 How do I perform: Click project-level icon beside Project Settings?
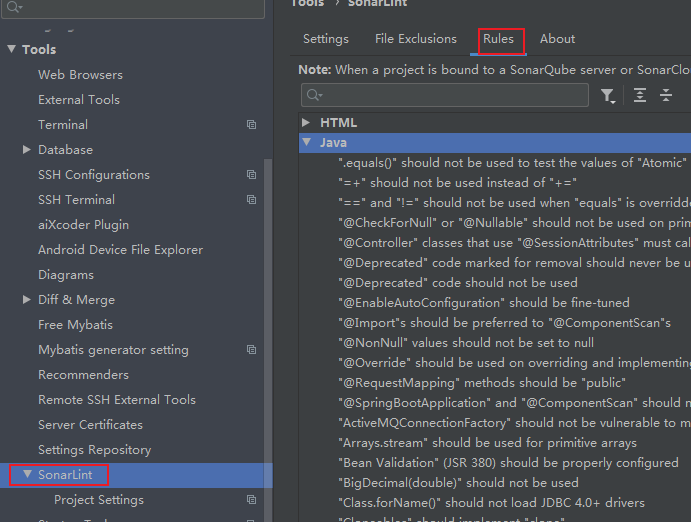[251, 500]
